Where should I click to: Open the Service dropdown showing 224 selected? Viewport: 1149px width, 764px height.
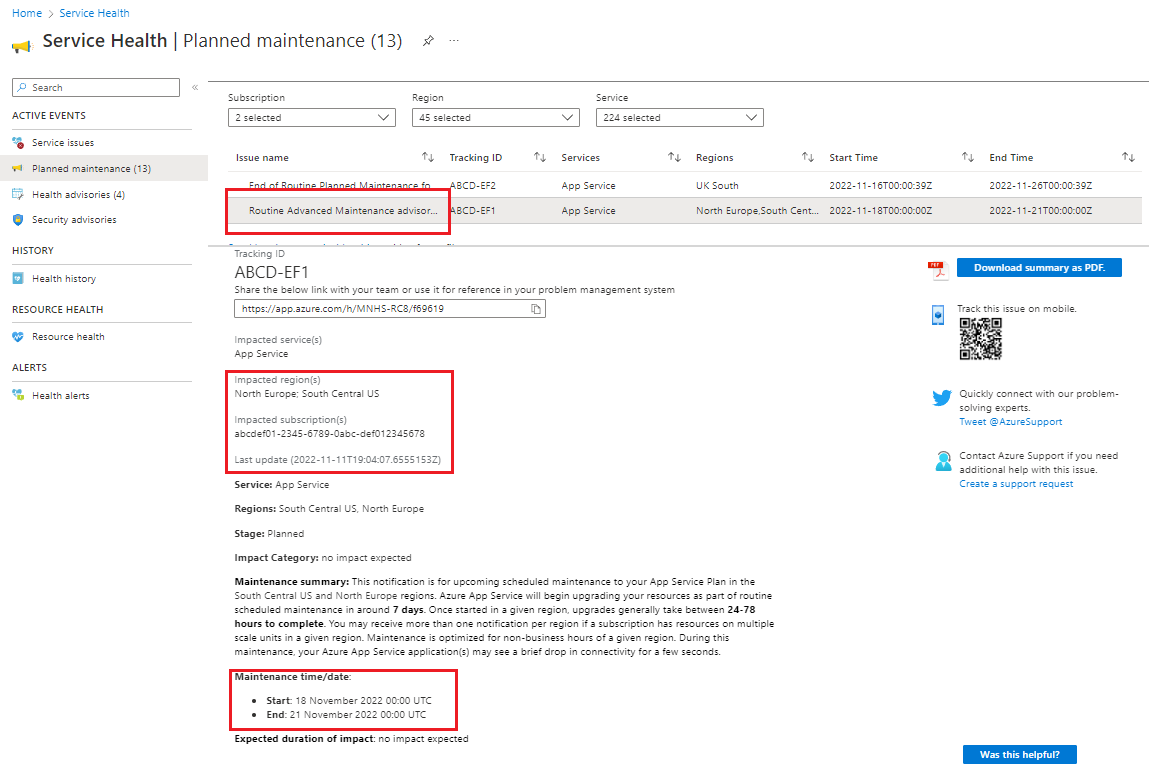679,118
